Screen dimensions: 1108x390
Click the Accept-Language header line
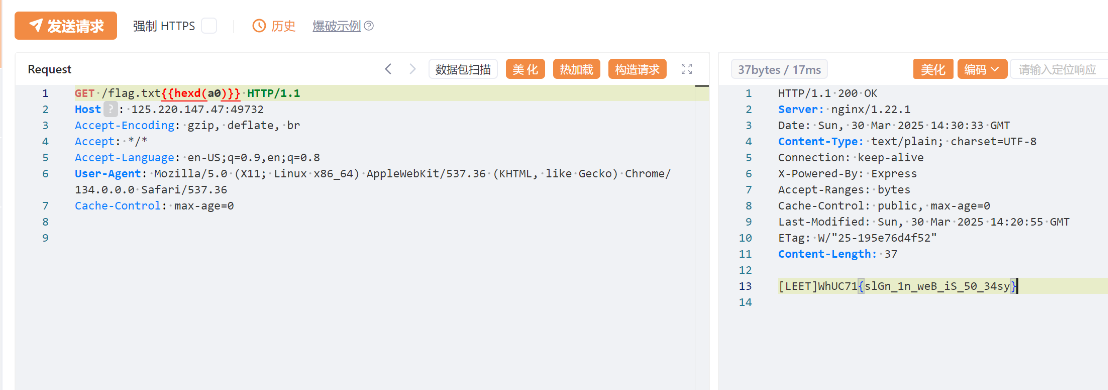pyautogui.click(x=197, y=157)
